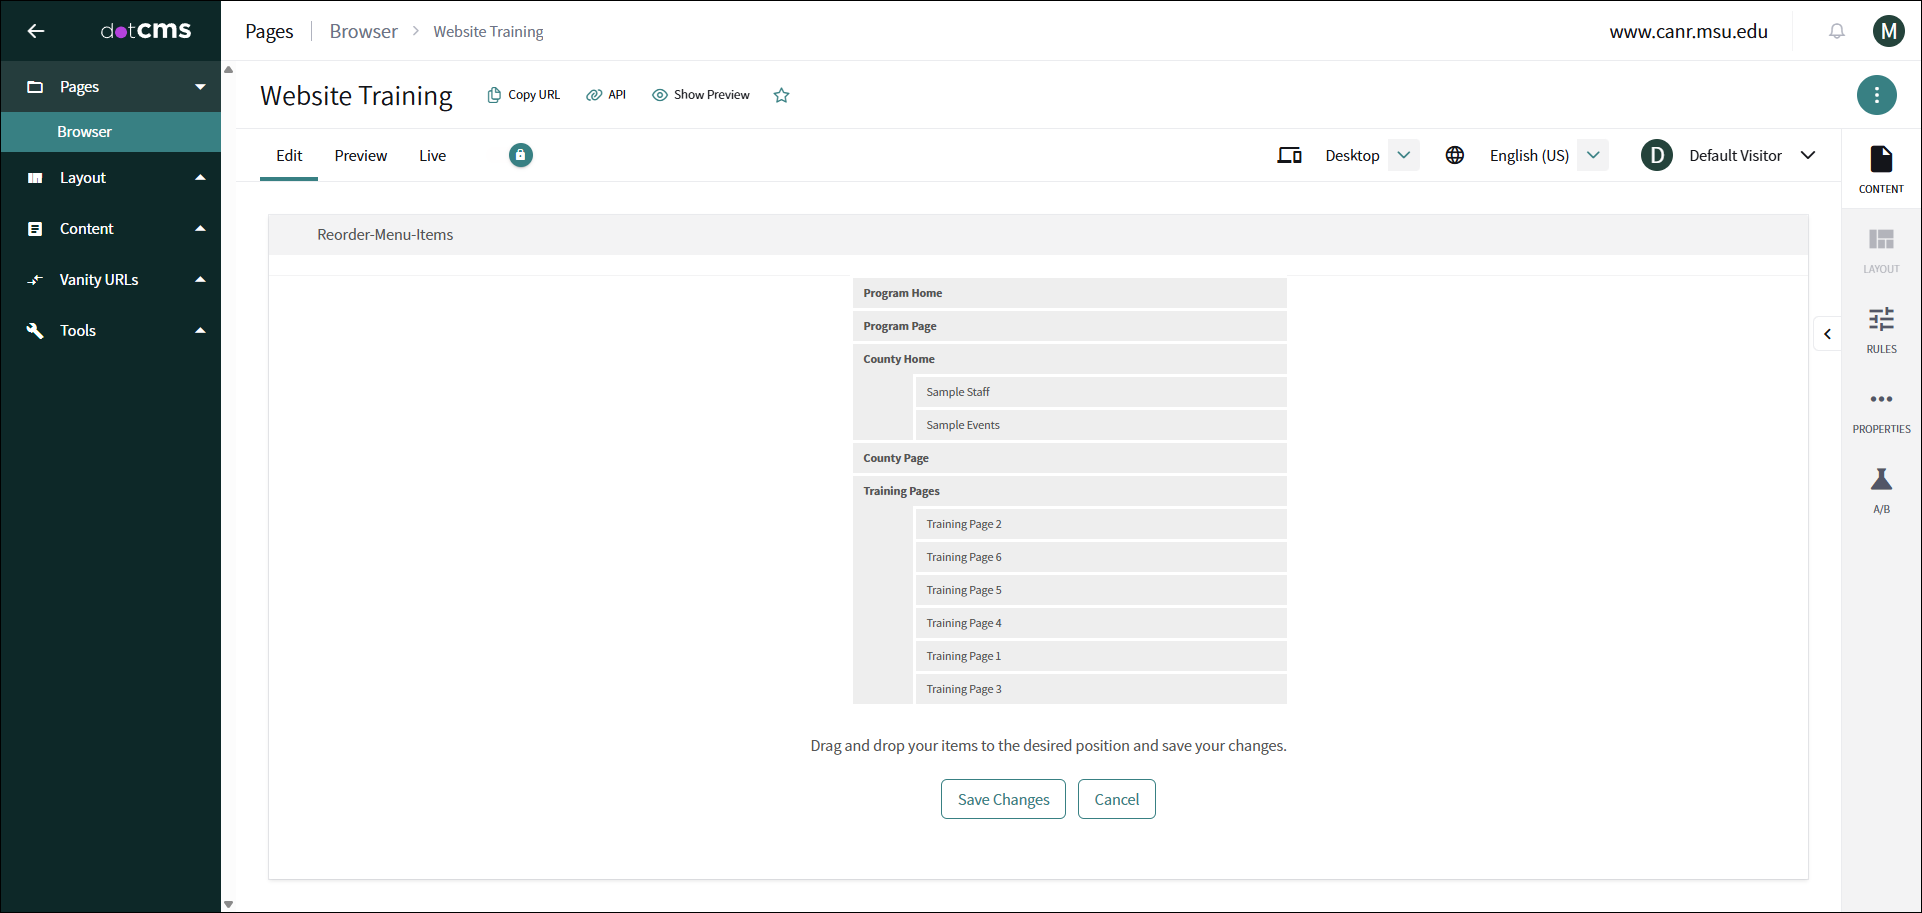Viewport: 1922px width, 913px height.
Task: Switch to the Live tab
Action: tap(432, 156)
